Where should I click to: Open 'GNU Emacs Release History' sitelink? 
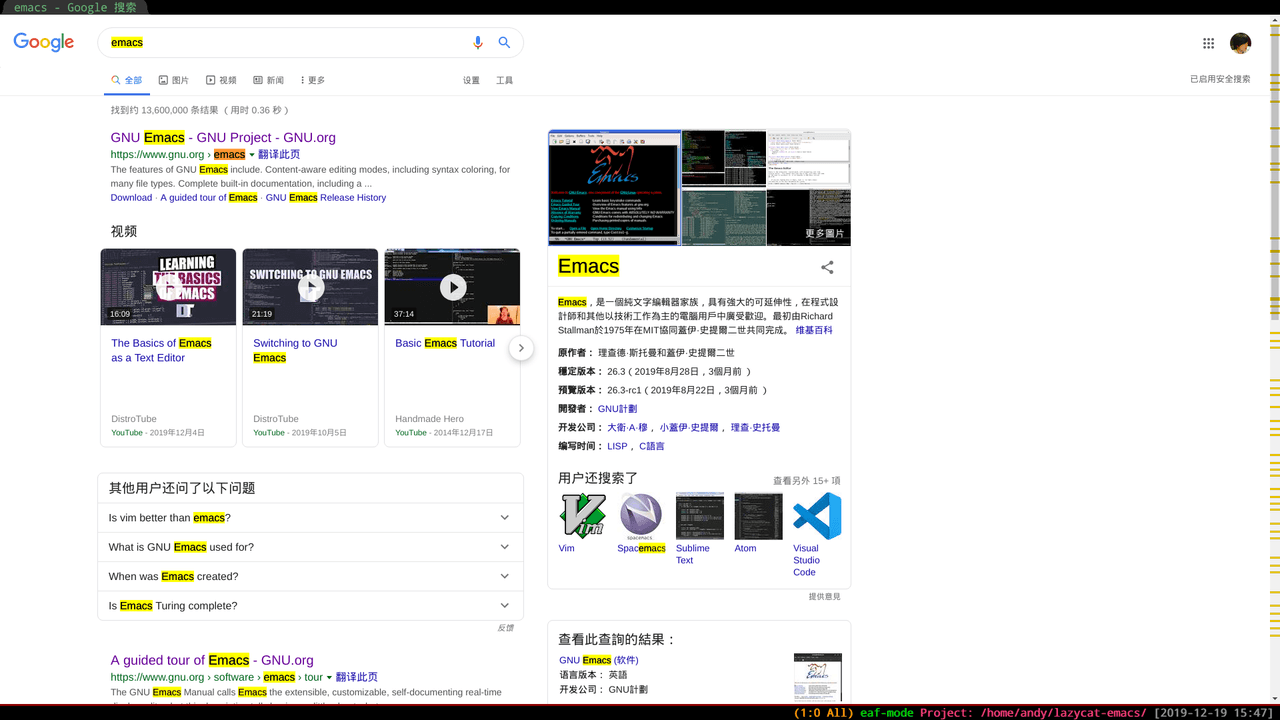coord(326,198)
